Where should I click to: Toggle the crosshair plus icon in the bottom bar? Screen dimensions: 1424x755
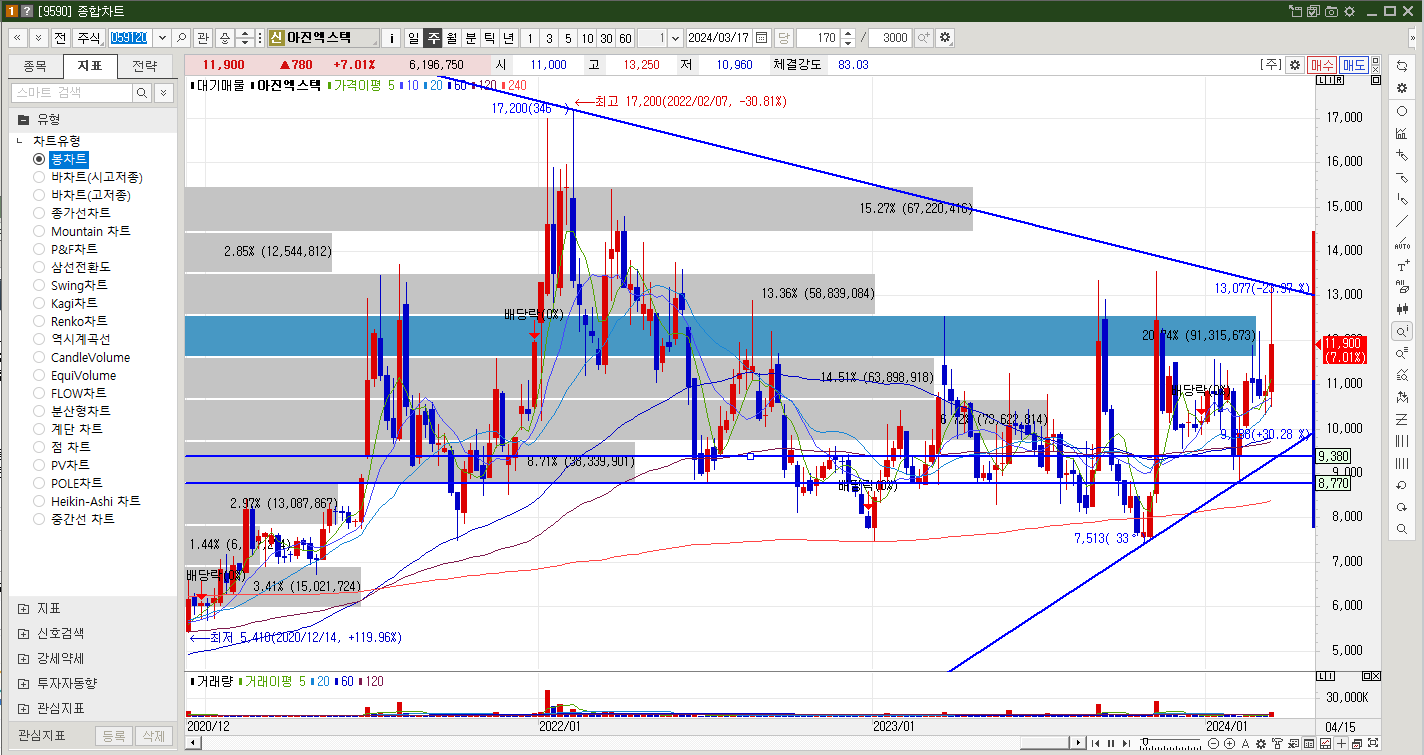pyautogui.click(x=1340, y=743)
